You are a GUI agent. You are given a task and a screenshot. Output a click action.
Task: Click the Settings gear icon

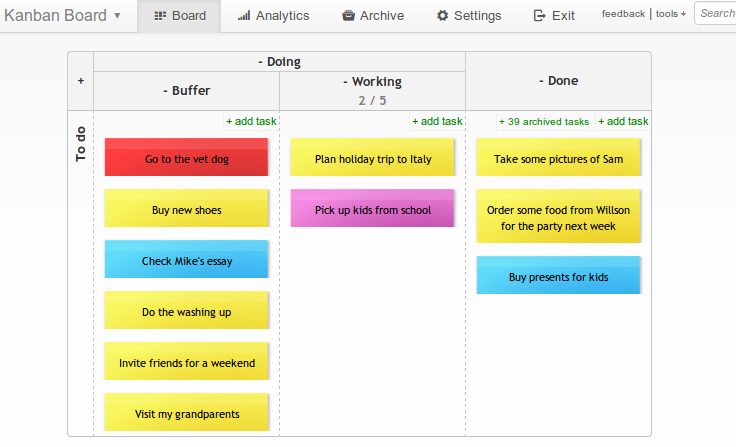click(x=442, y=16)
